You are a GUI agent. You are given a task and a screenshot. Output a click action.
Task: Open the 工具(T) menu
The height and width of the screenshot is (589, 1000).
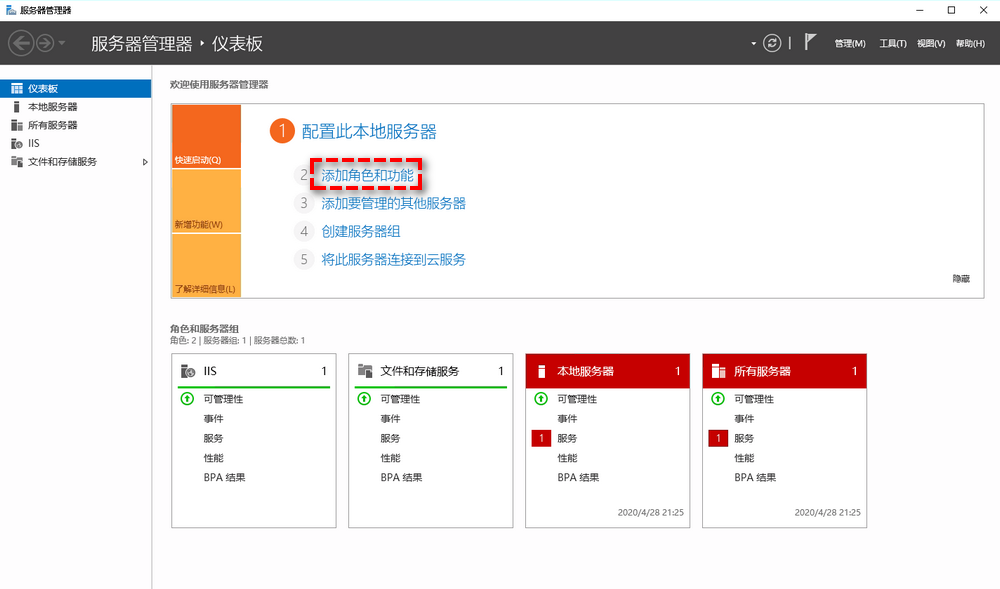click(892, 43)
